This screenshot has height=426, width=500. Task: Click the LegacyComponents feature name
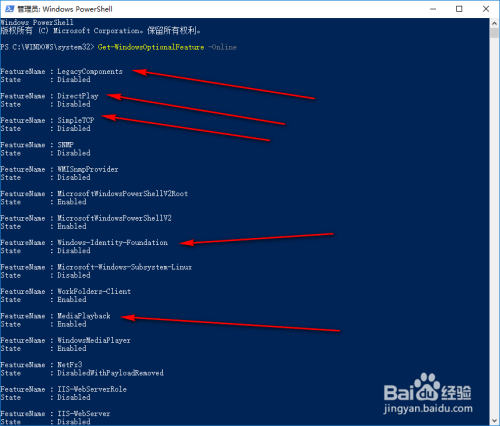90,72
